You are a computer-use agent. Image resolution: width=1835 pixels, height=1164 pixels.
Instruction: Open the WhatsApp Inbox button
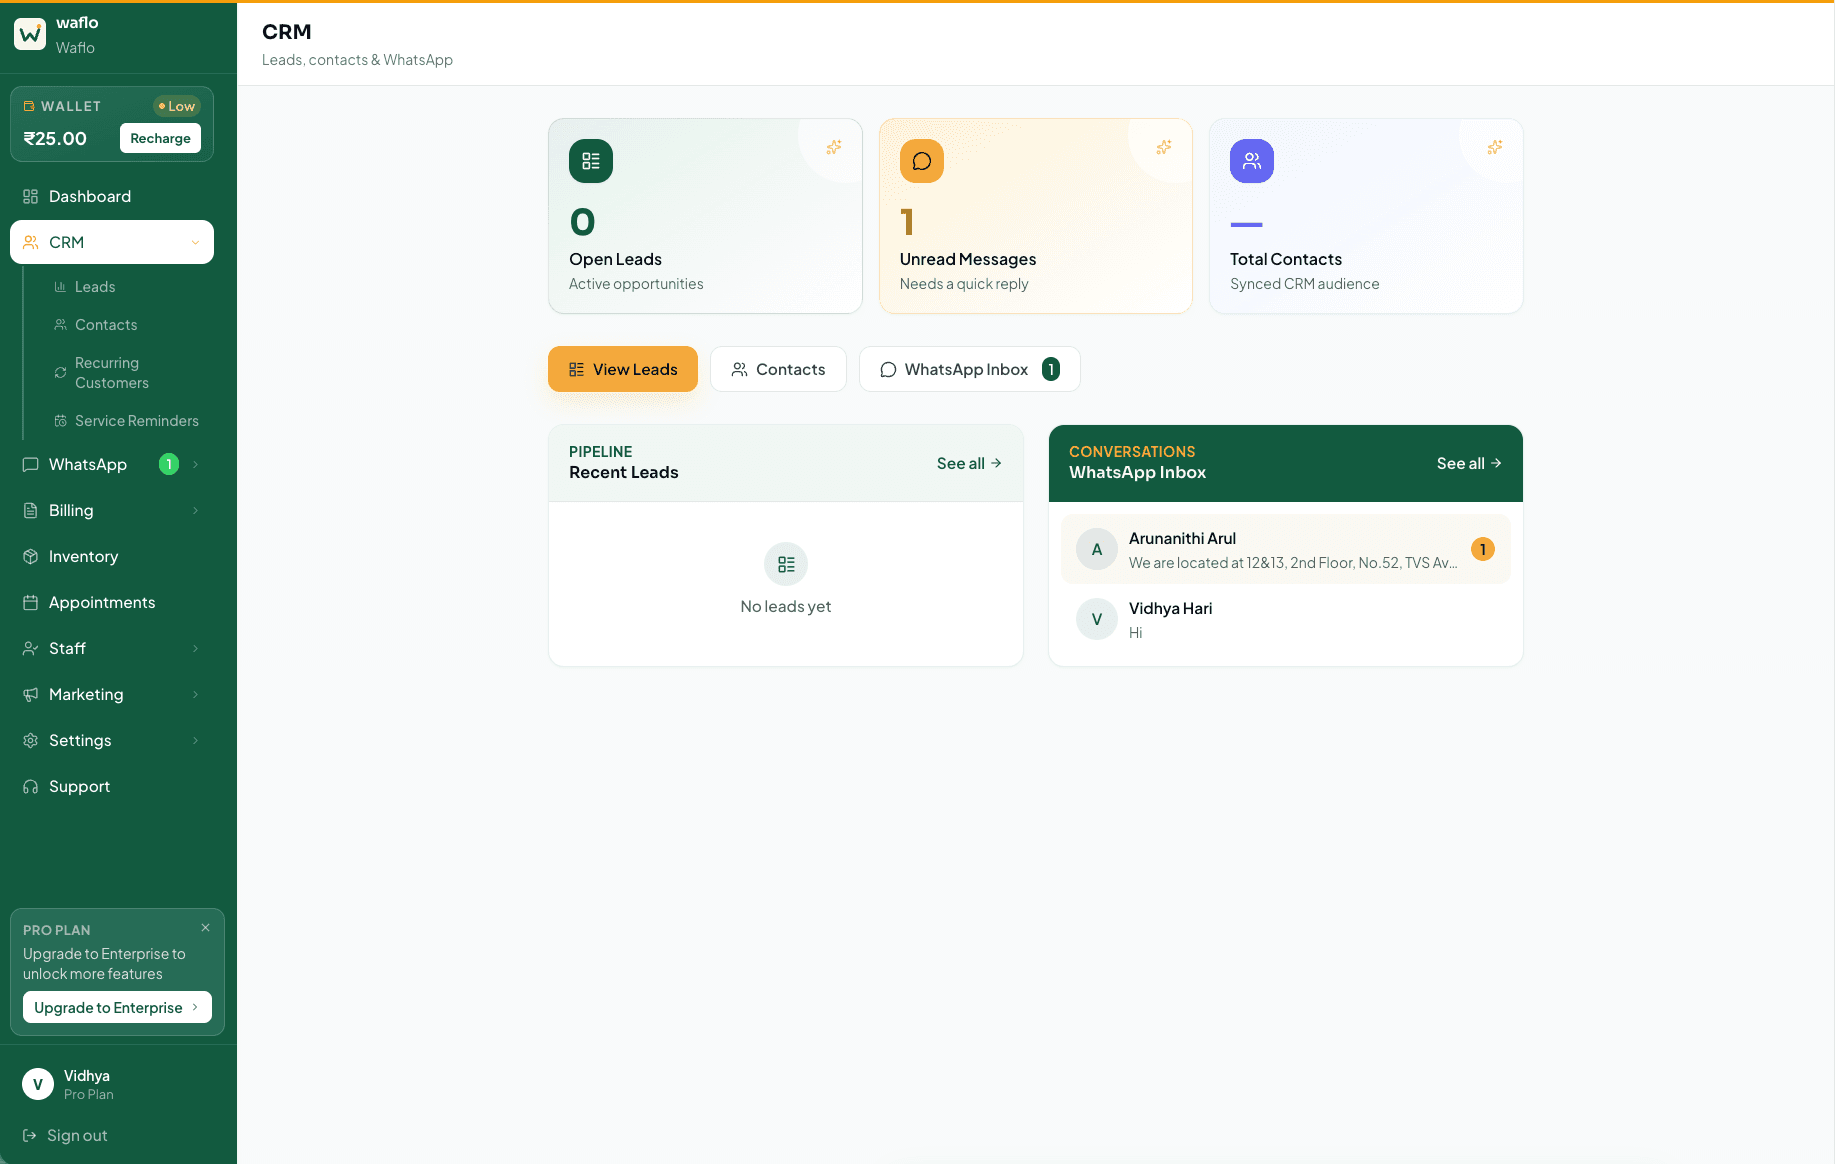point(969,369)
